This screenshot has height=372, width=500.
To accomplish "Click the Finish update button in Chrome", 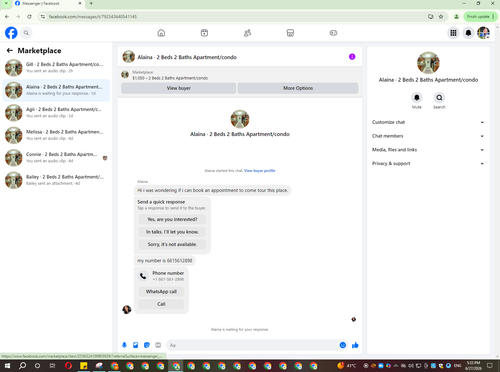I will pos(480,16).
